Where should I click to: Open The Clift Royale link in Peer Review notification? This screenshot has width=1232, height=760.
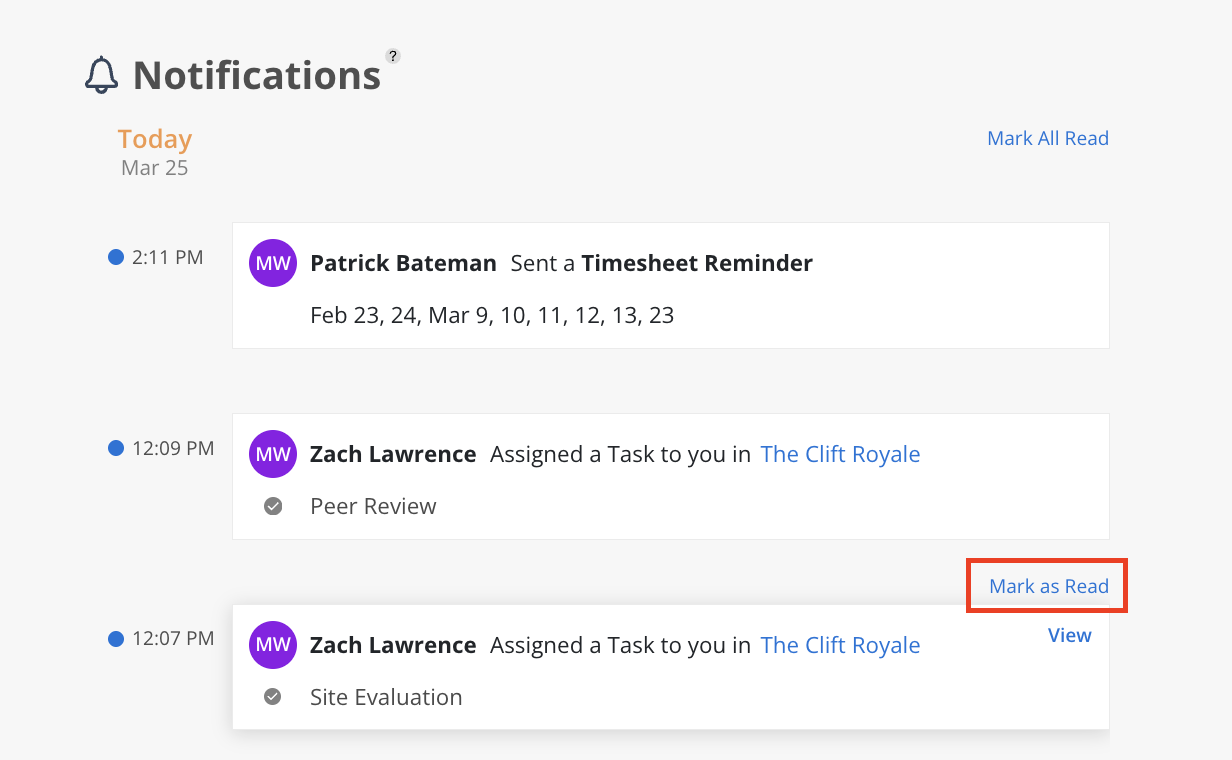840,454
